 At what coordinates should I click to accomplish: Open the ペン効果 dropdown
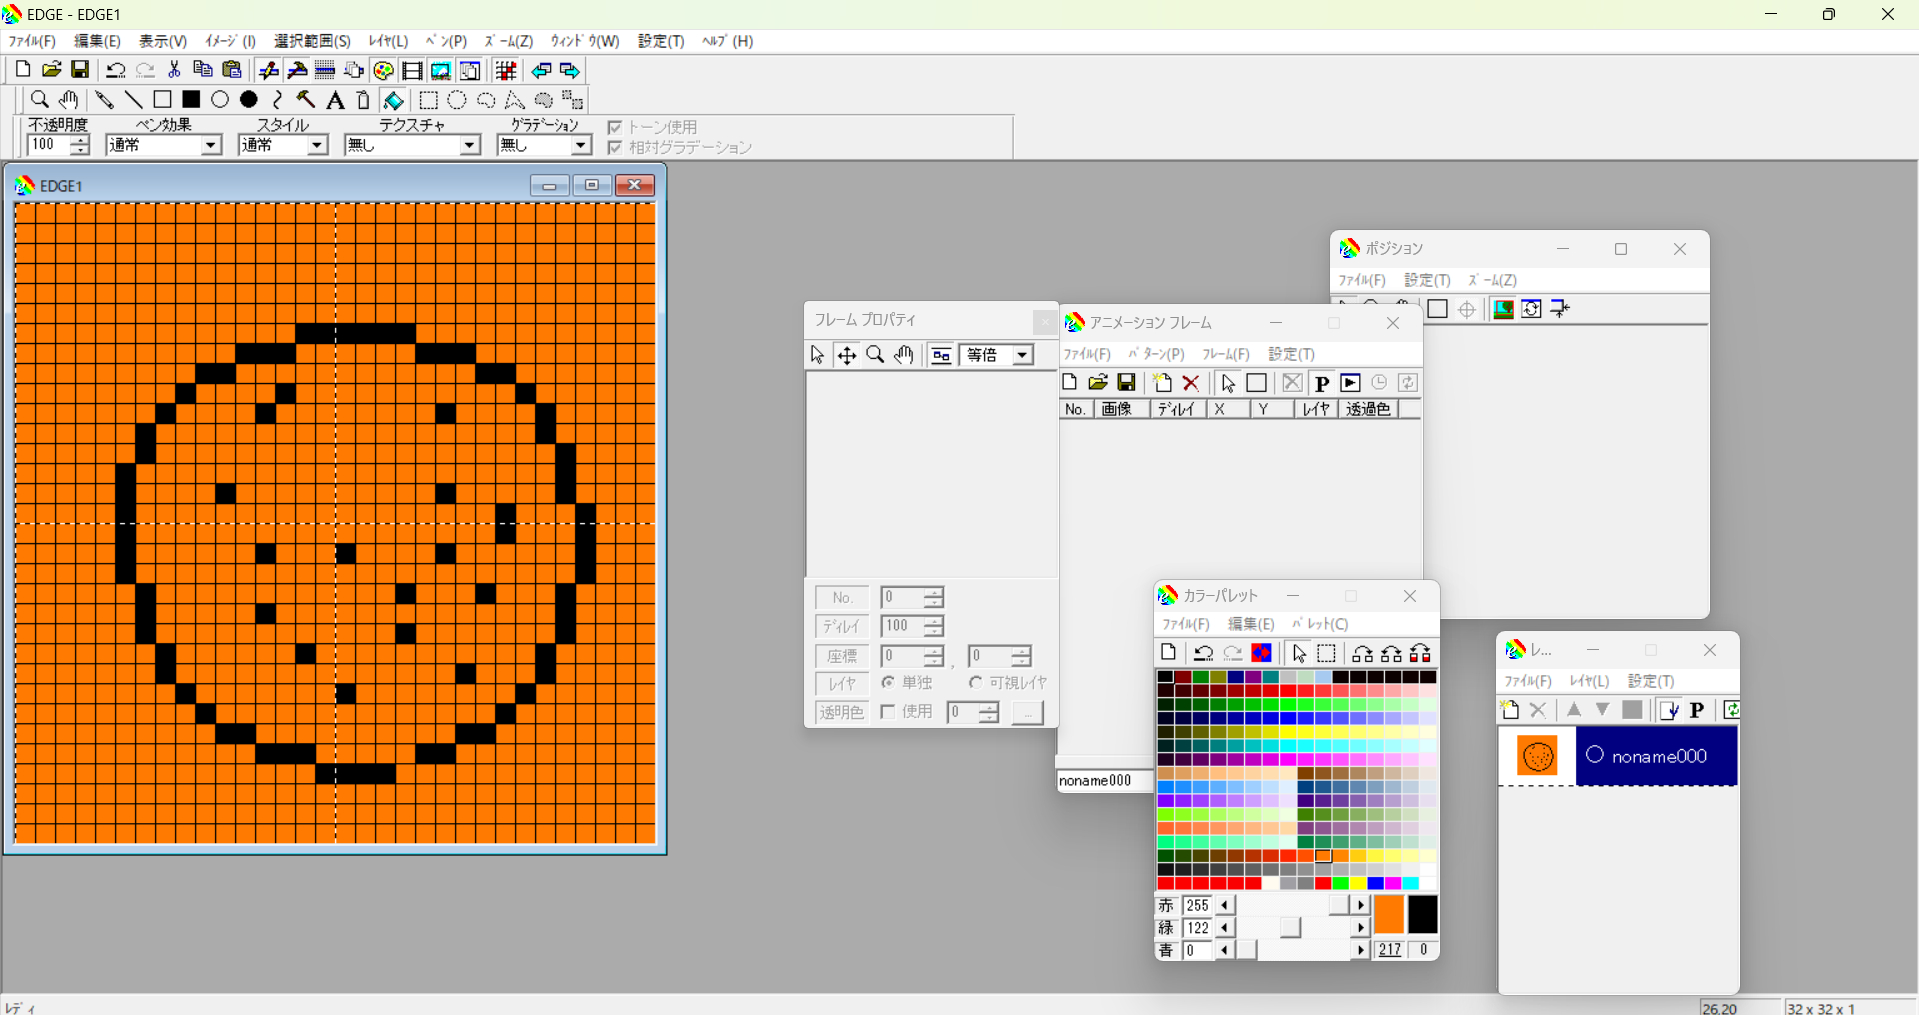click(x=210, y=146)
